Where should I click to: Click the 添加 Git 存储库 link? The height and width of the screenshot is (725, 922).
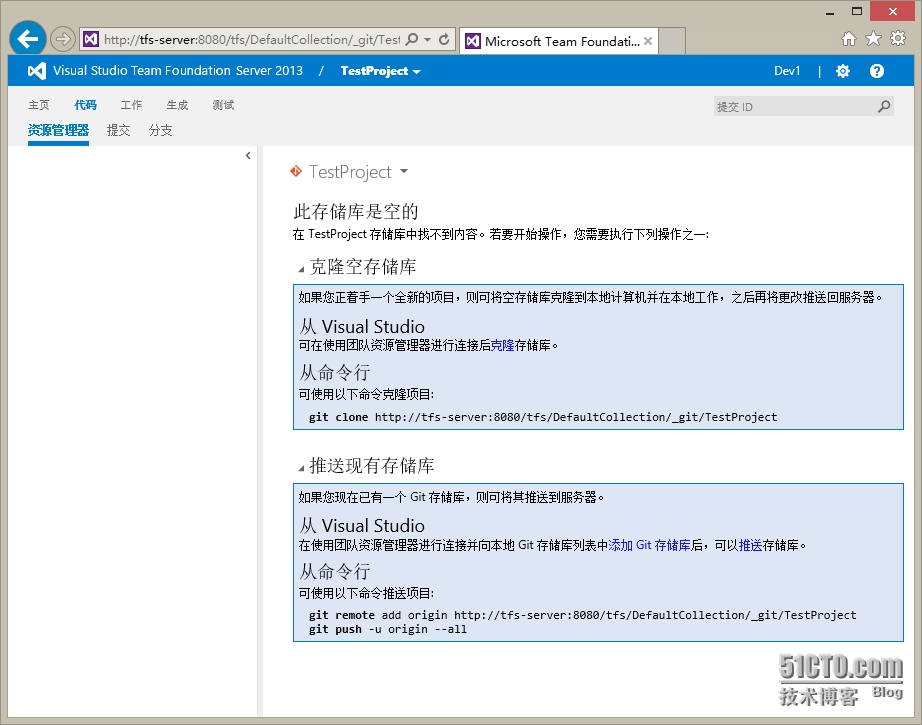pos(649,545)
